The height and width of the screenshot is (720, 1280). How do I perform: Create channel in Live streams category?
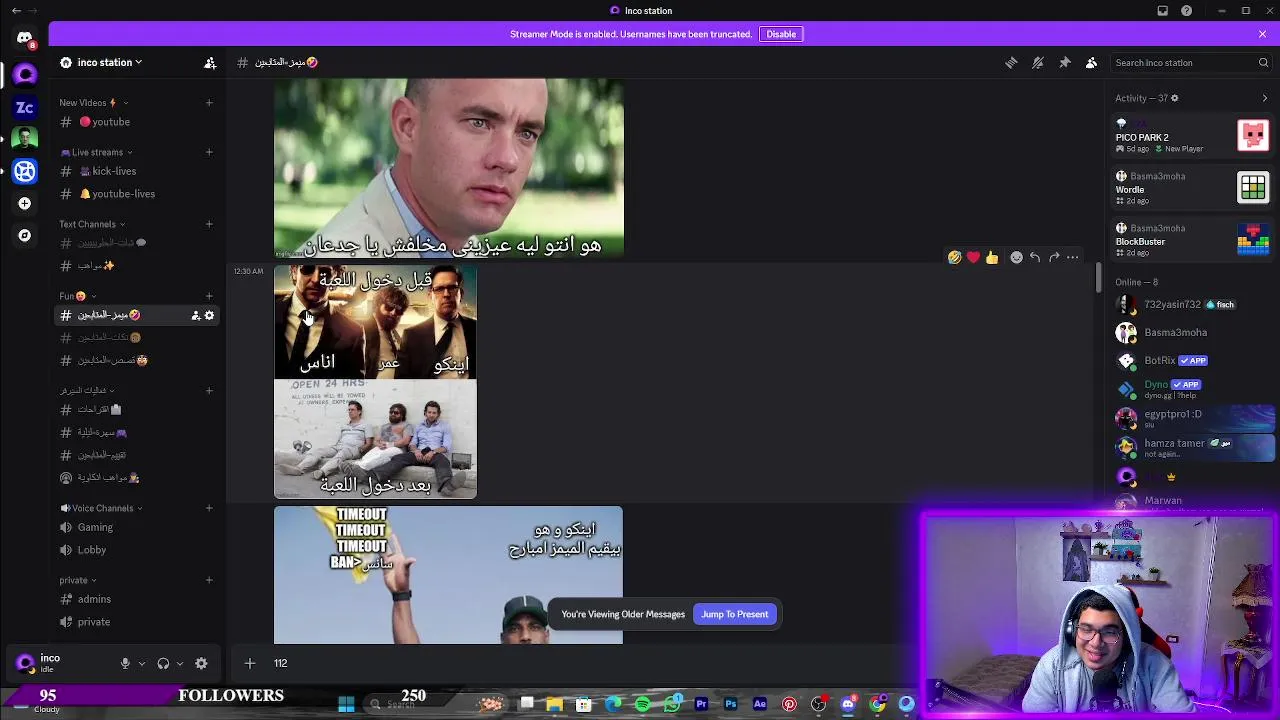(209, 153)
